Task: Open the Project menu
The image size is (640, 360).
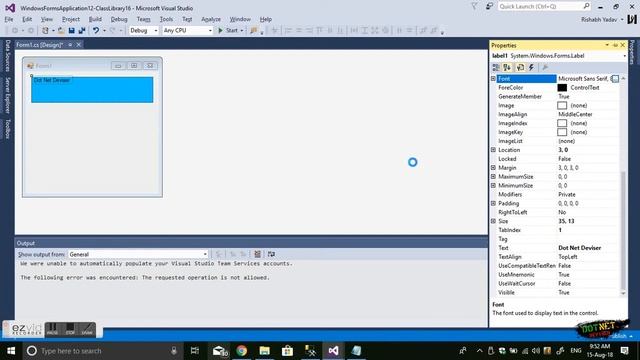Action: coord(71,19)
